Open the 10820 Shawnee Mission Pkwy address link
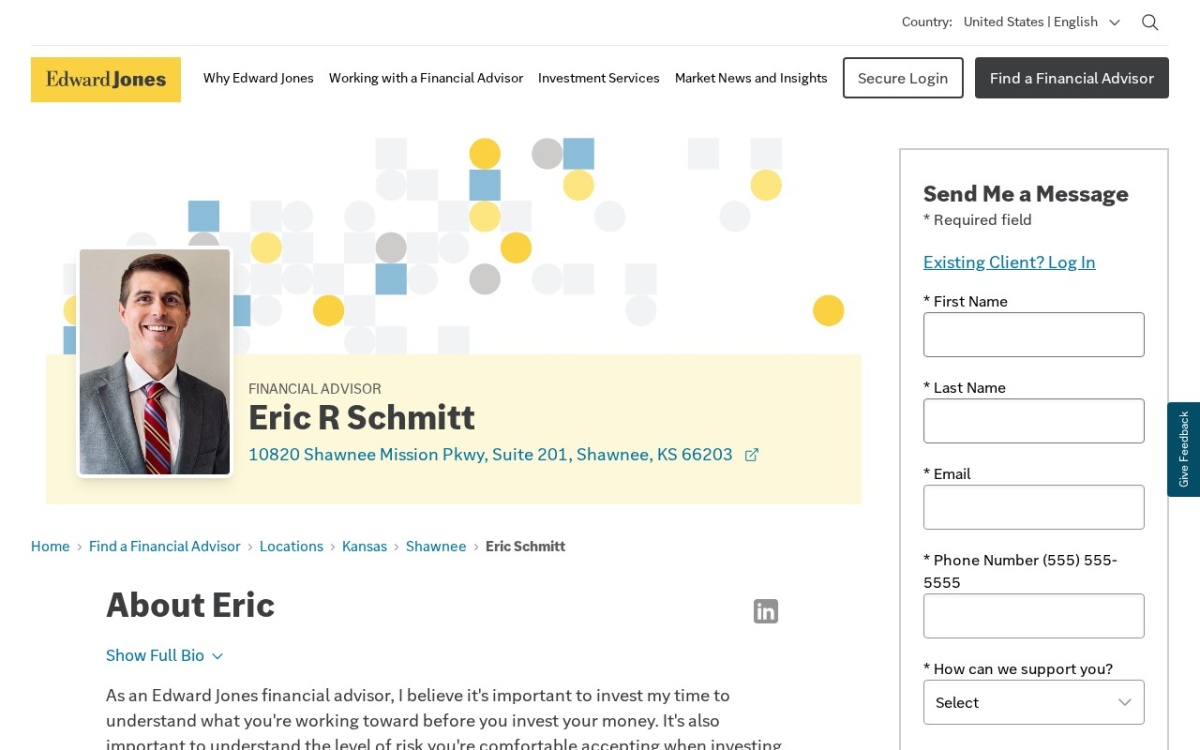The image size is (1200, 750). pos(490,454)
